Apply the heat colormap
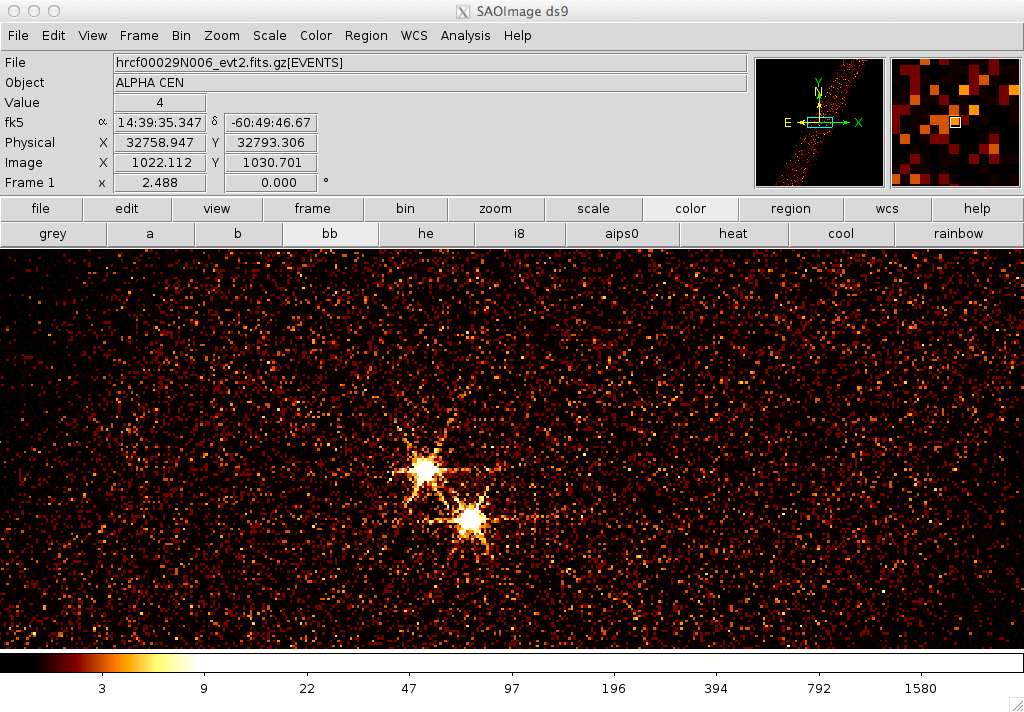The width and height of the screenshot is (1024, 712). point(733,234)
